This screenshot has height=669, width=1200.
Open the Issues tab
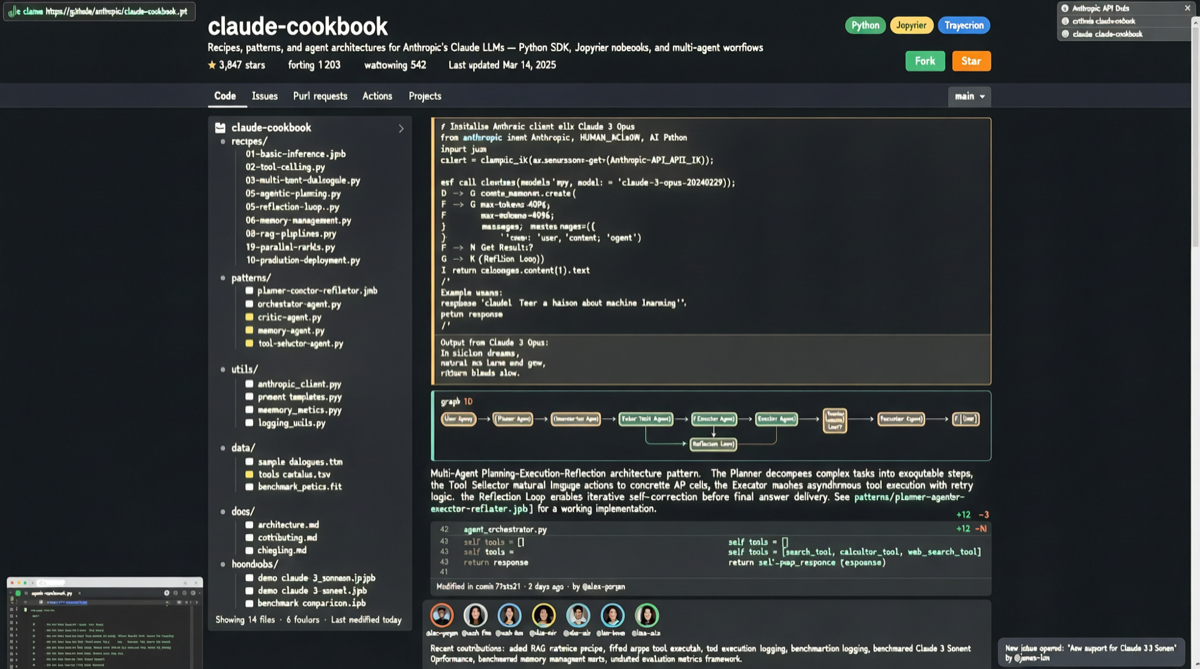click(x=265, y=96)
